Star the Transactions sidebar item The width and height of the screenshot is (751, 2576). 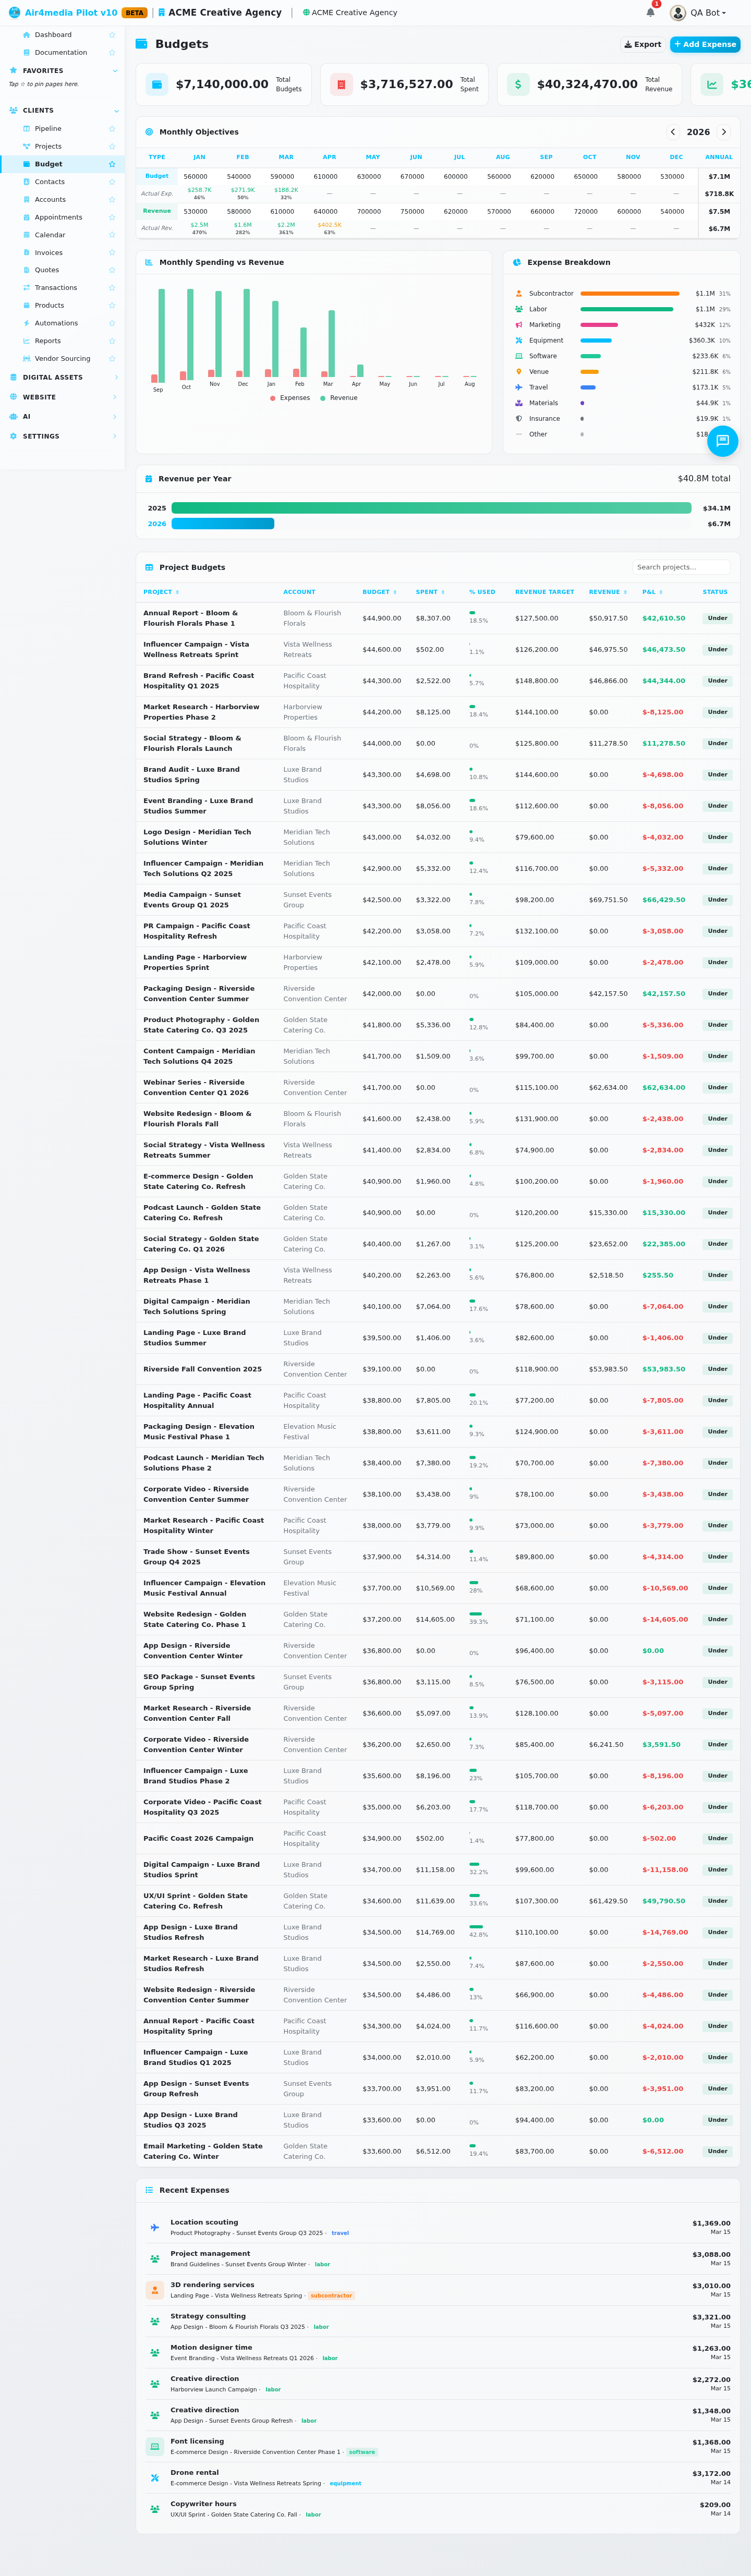click(112, 288)
